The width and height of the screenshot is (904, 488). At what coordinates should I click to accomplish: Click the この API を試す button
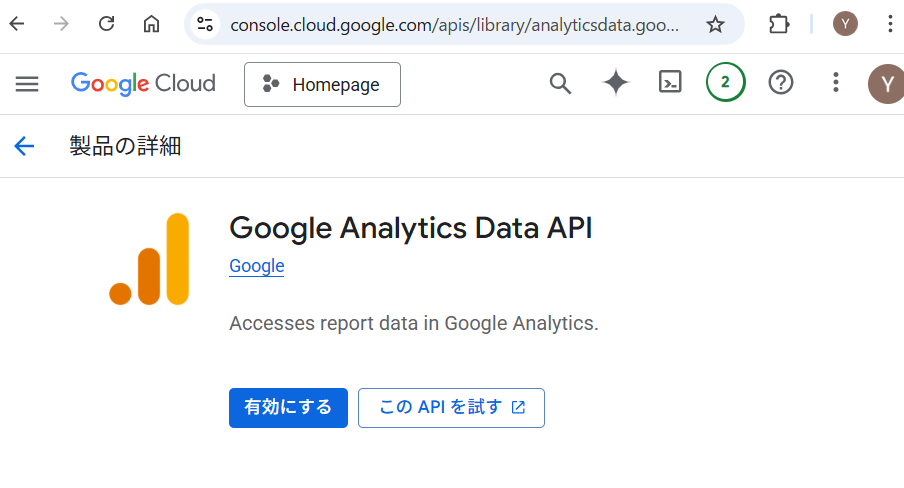(x=451, y=407)
